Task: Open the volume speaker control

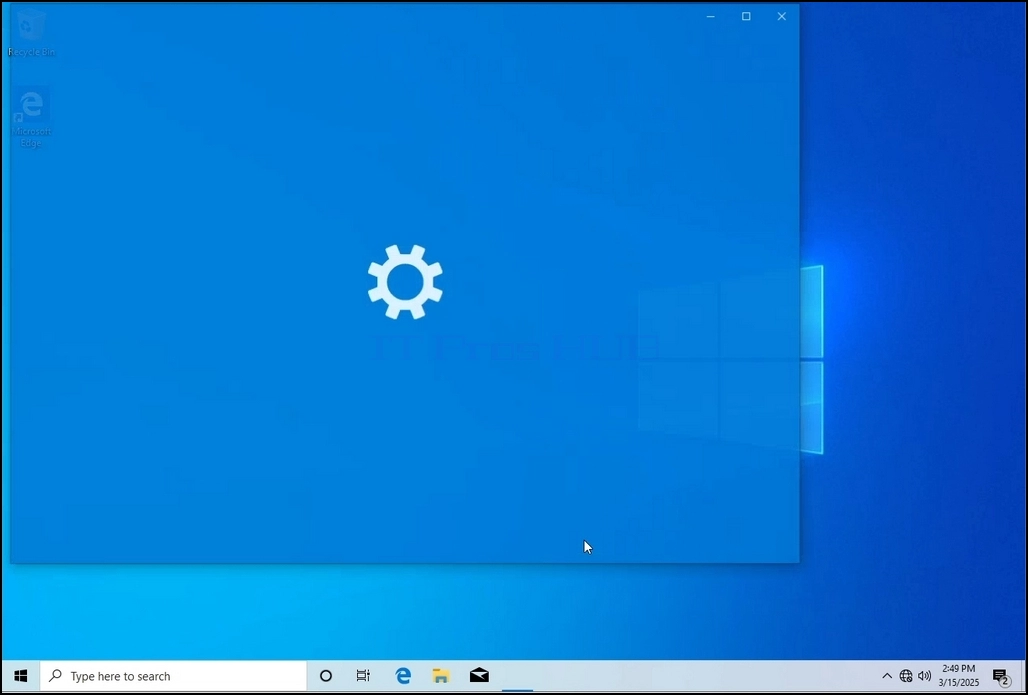Action: point(924,675)
